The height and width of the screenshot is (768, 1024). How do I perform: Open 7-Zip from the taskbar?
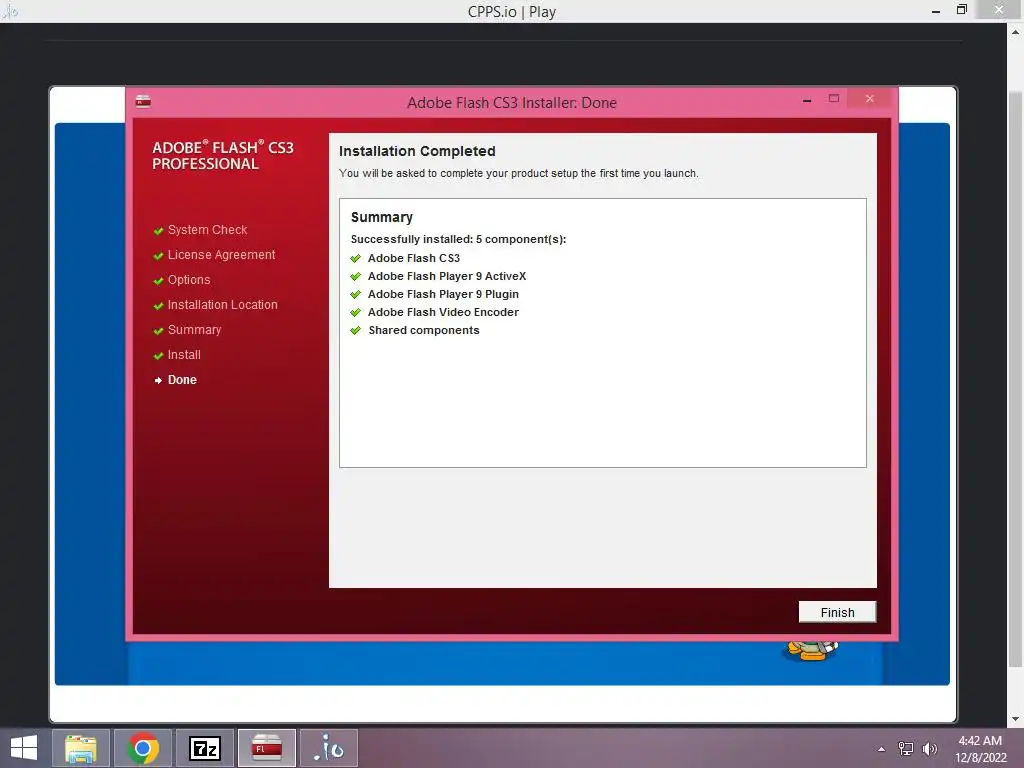(x=204, y=748)
